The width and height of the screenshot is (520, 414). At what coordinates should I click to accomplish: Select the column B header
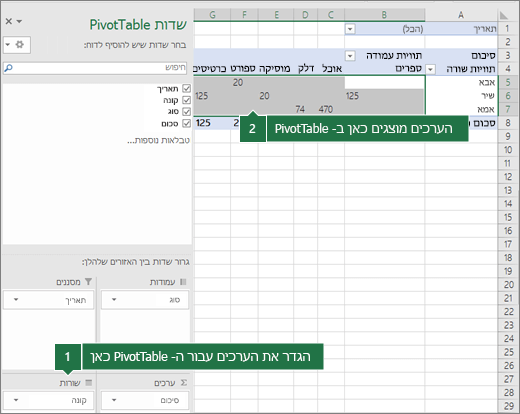(384, 15)
